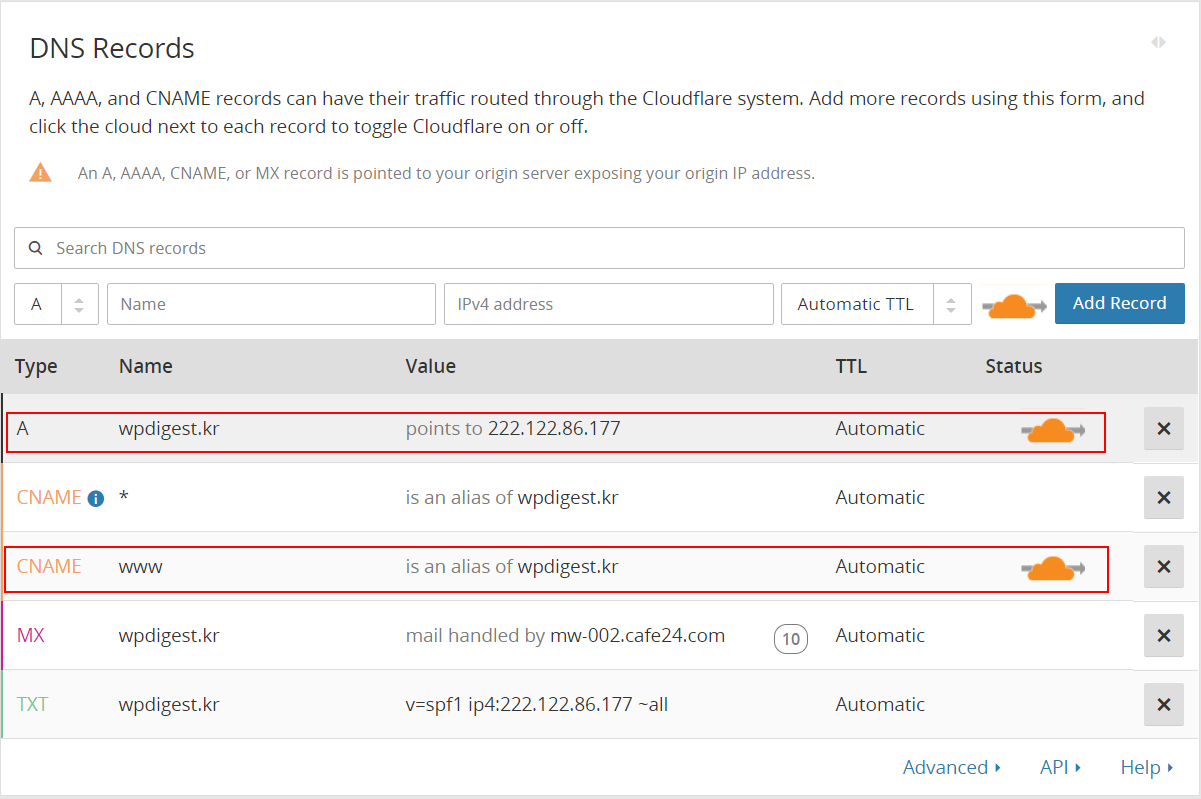
Task: Click the MX priority 10 badge
Action: (x=791, y=639)
